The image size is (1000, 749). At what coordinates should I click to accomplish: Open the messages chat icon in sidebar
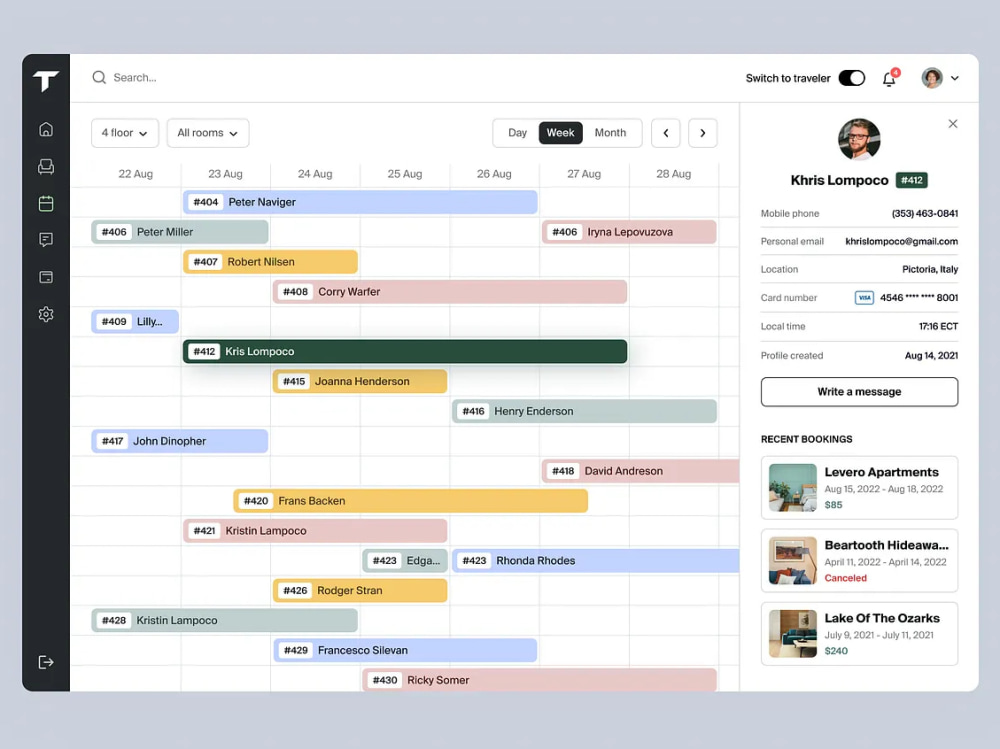point(46,240)
